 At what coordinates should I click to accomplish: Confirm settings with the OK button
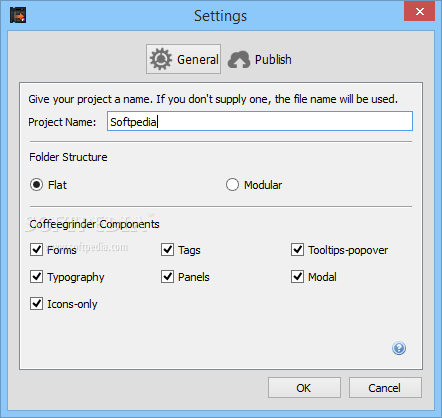click(x=304, y=388)
